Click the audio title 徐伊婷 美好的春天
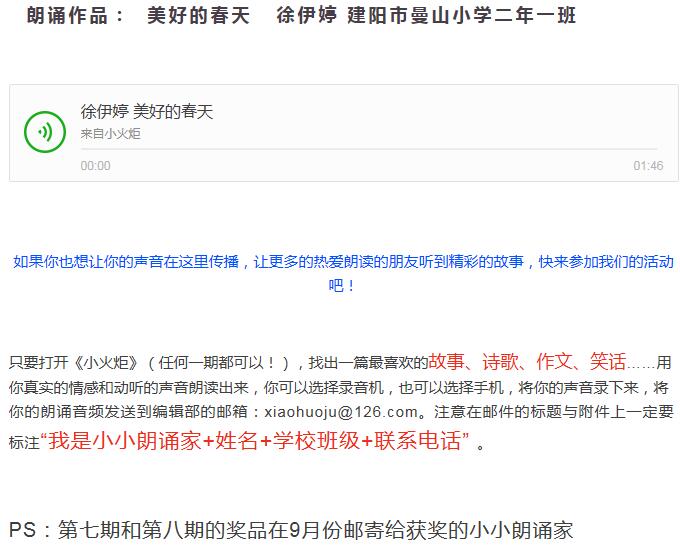The width and height of the screenshot is (680, 556). click(147, 112)
